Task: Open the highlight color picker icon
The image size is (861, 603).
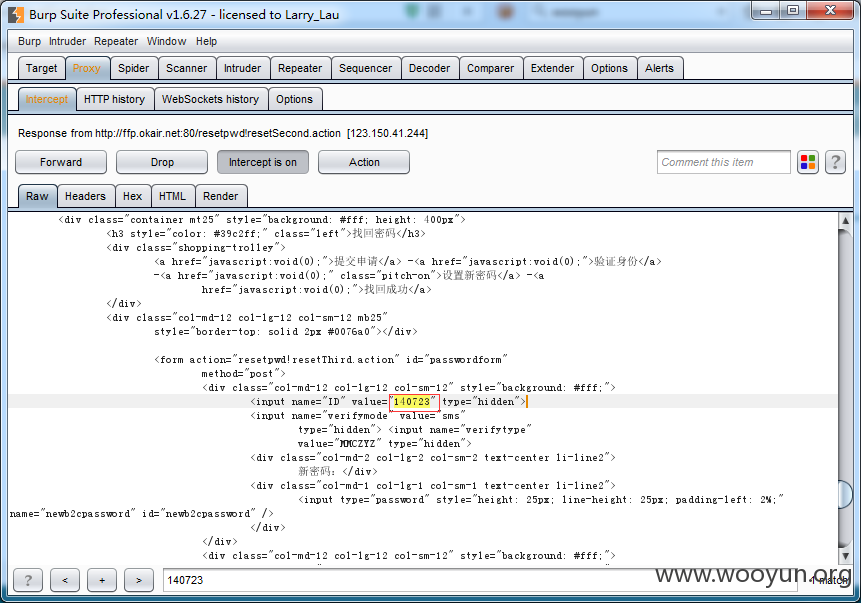Action: [x=808, y=163]
